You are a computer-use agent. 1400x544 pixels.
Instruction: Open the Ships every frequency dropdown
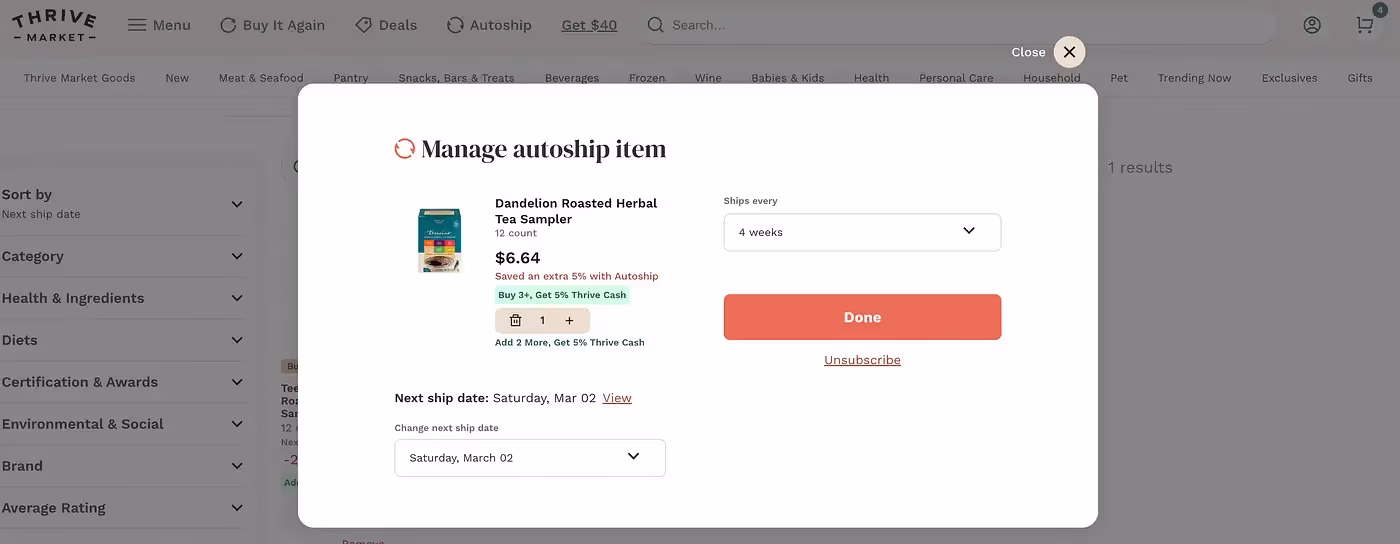pos(862,232)
